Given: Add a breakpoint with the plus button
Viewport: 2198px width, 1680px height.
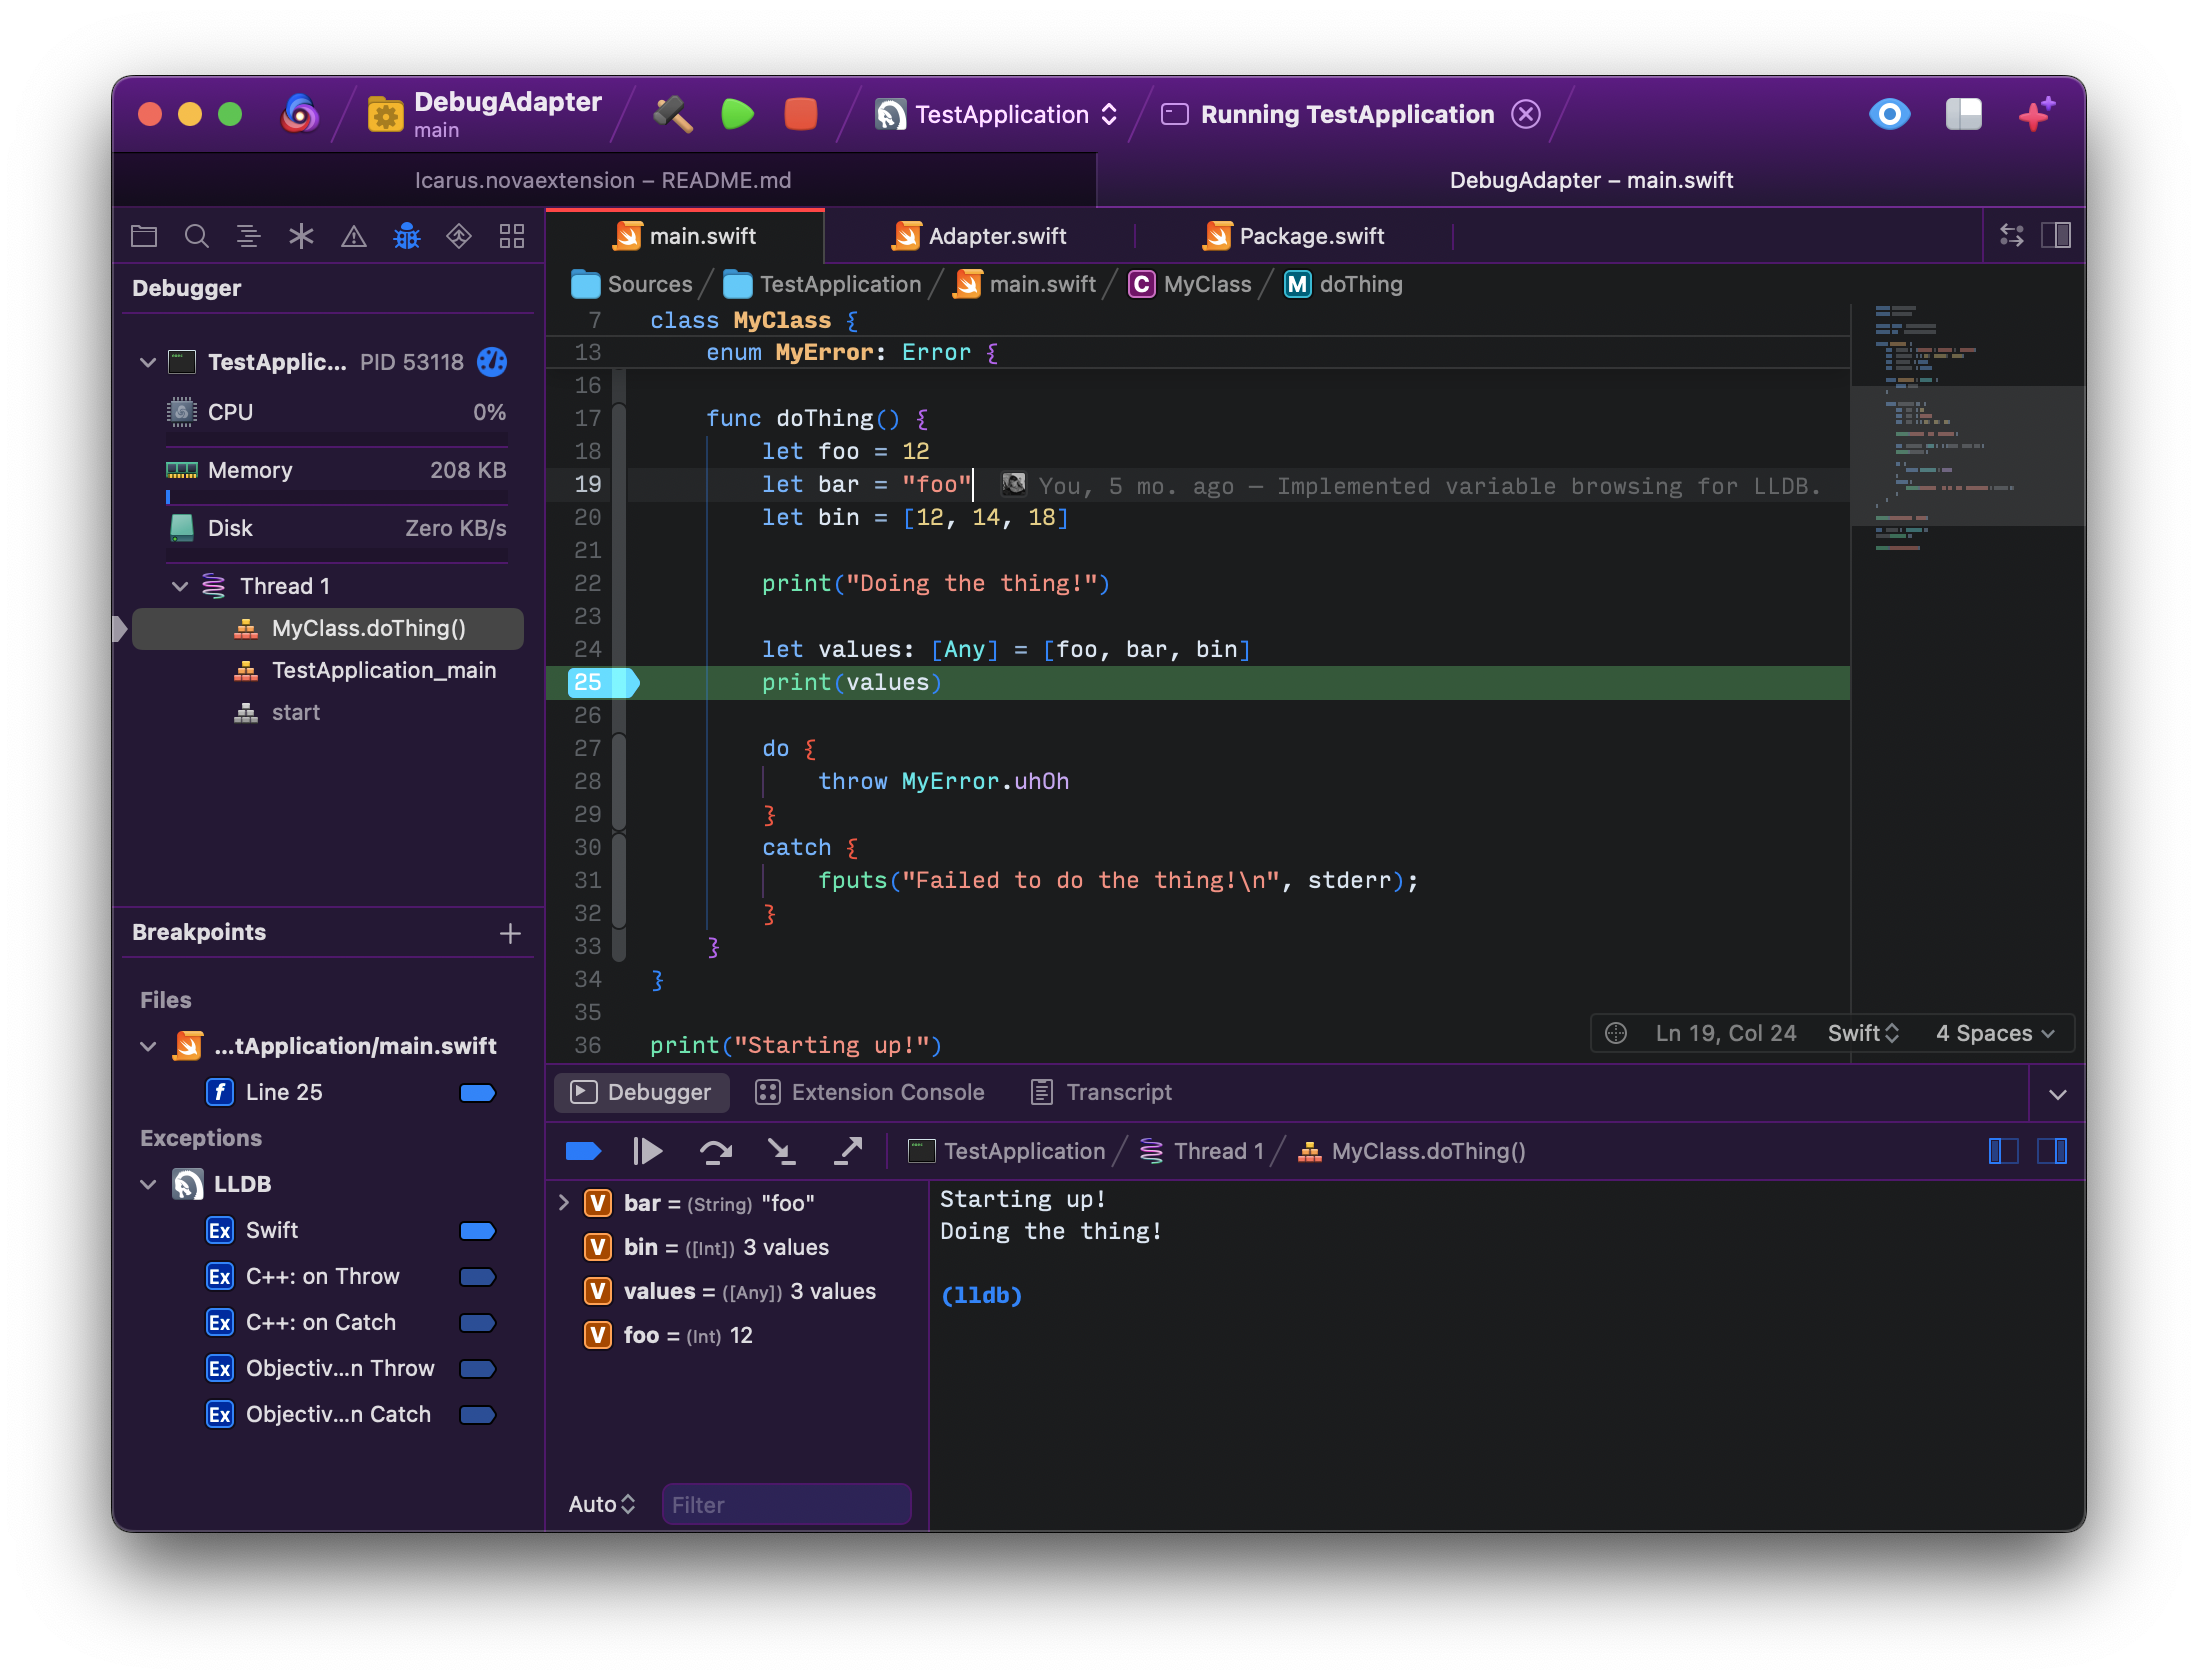Looking at the screenshot, I should (510, 934).
